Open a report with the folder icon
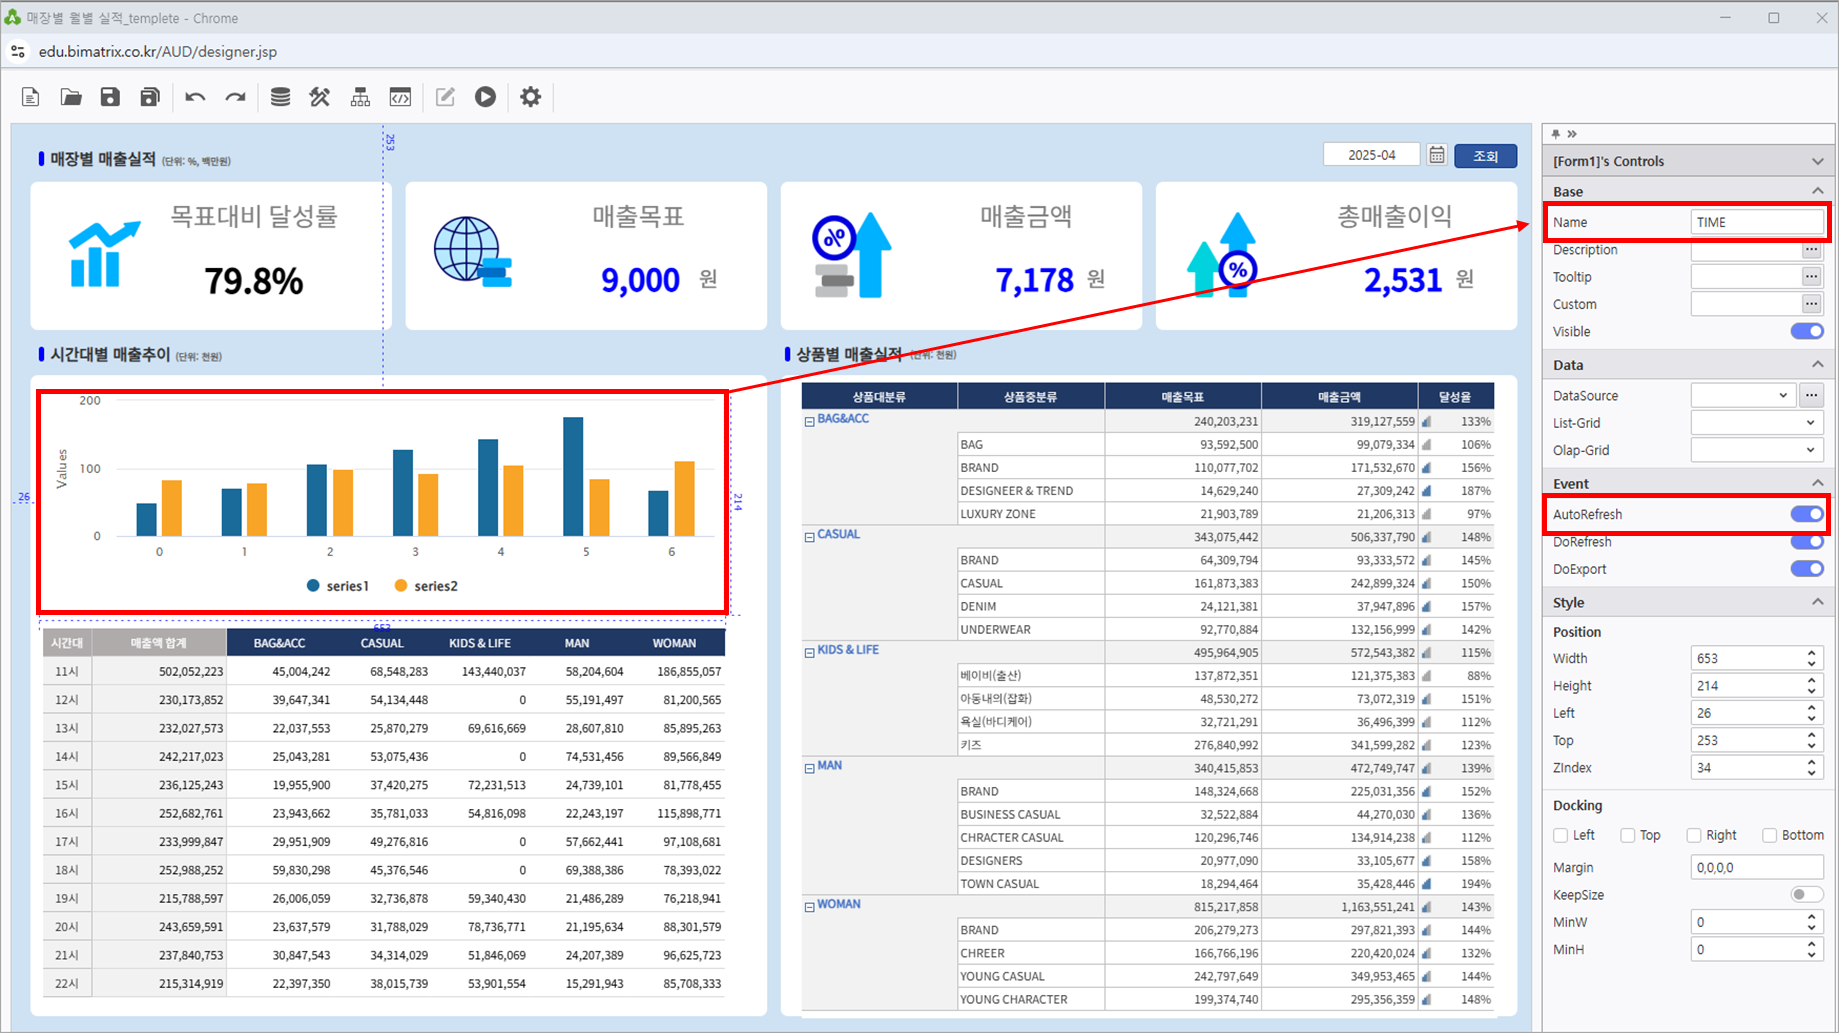1839x1033 pixels. [71, 97]
